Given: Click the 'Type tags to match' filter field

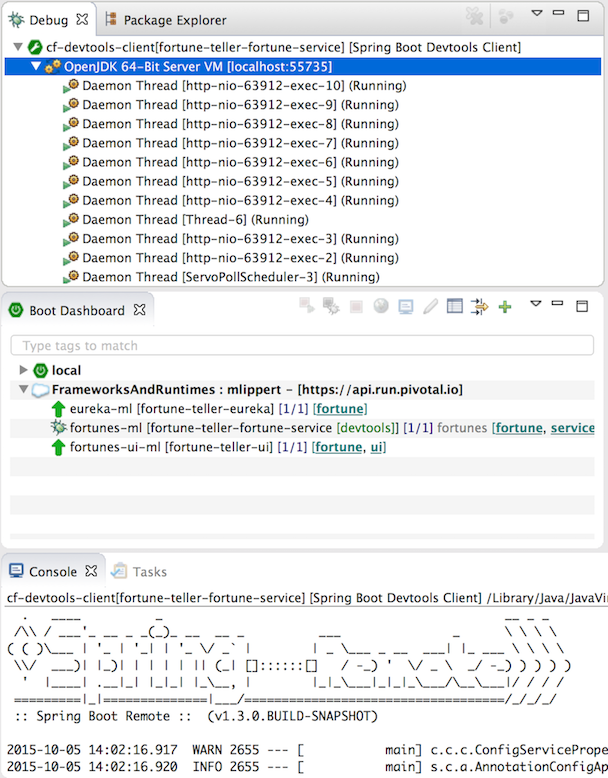Looking at the screenshot, I should pyautogui.click(x=301, y=345).
